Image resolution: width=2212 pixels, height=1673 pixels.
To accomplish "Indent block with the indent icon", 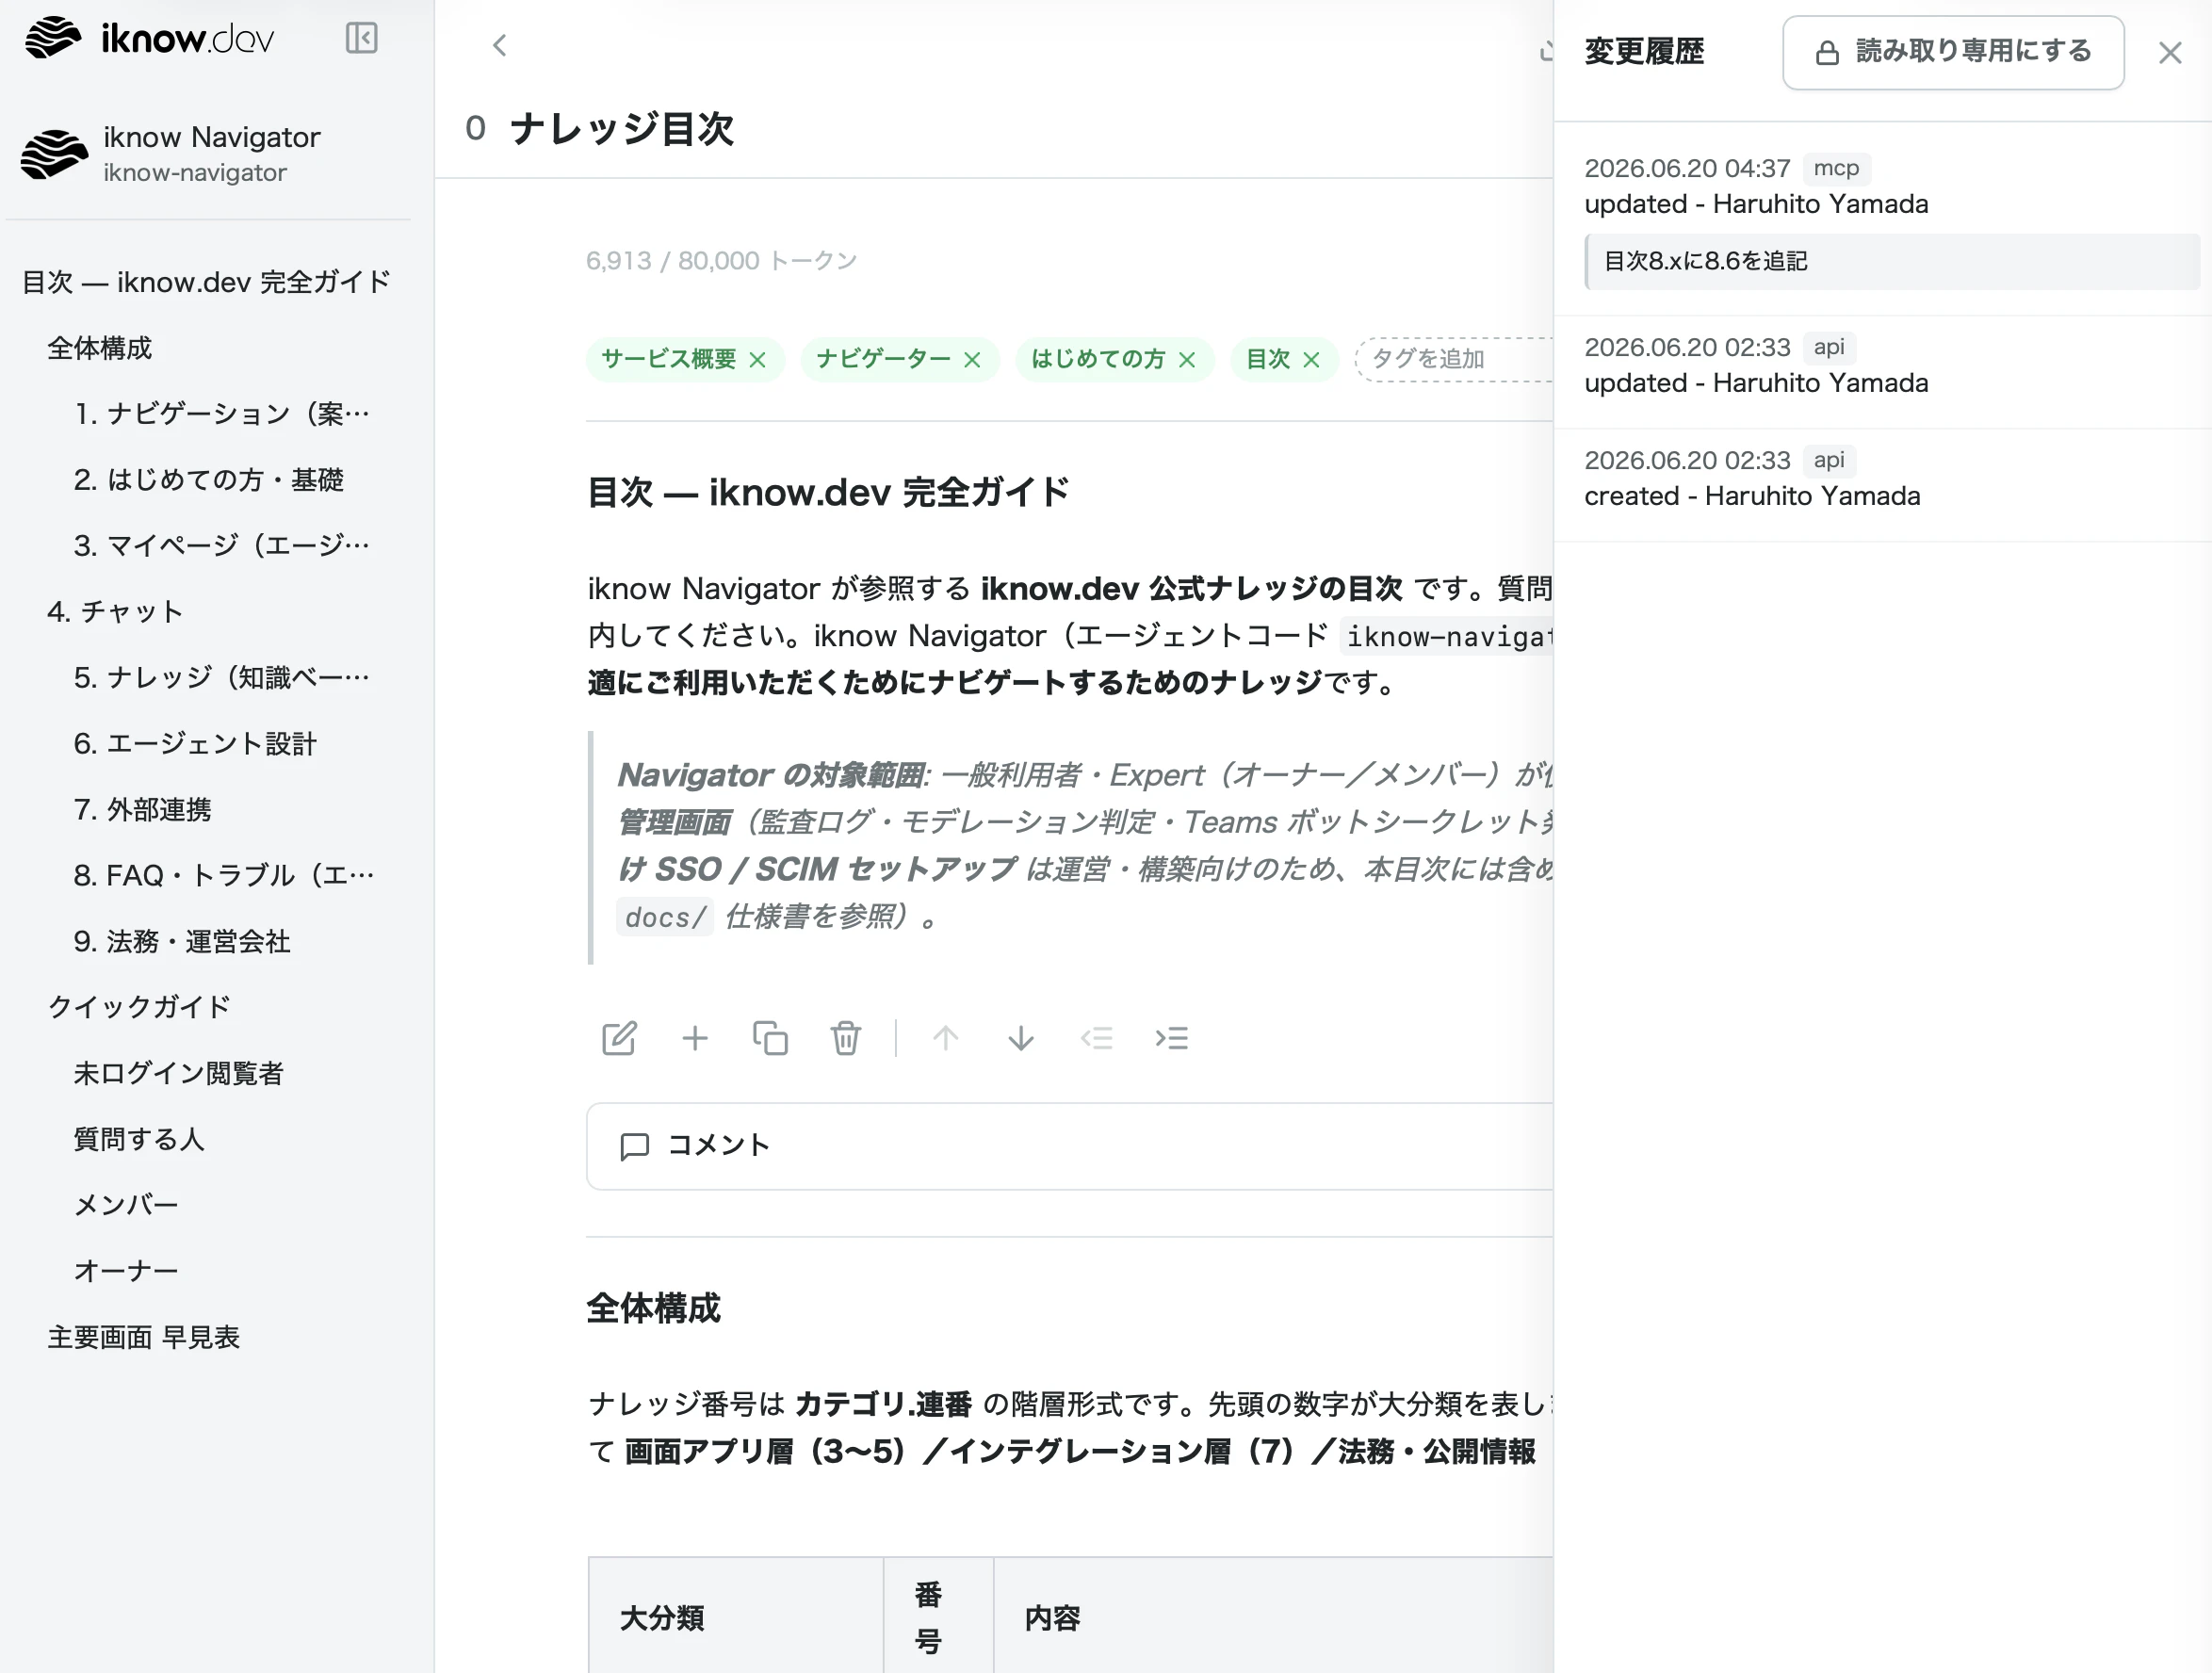I will (x=1172, y=1038).
